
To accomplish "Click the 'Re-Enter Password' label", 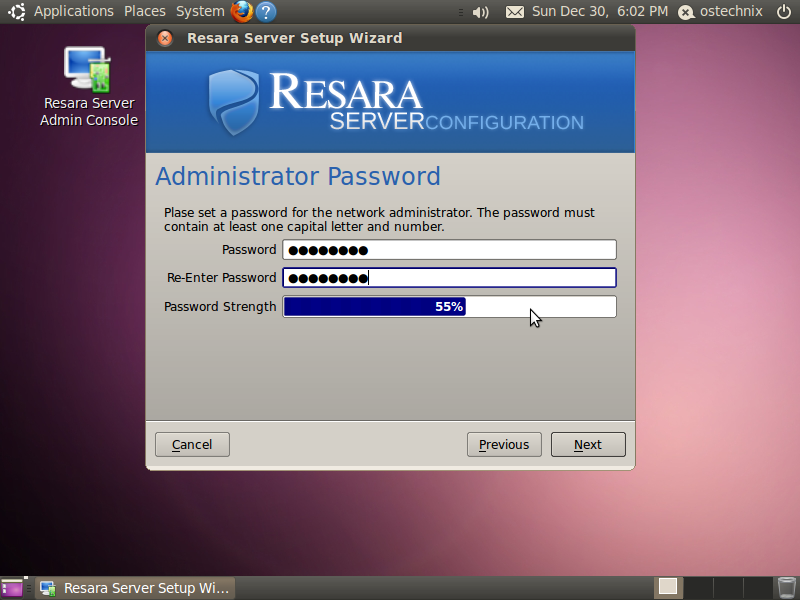I will pos(221,278).
